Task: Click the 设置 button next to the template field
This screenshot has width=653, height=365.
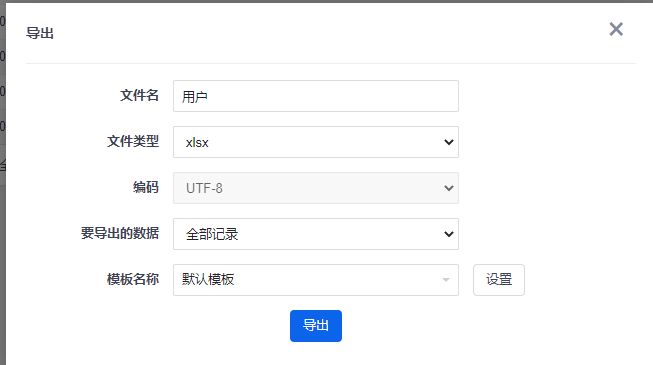Action: point(498,280)
